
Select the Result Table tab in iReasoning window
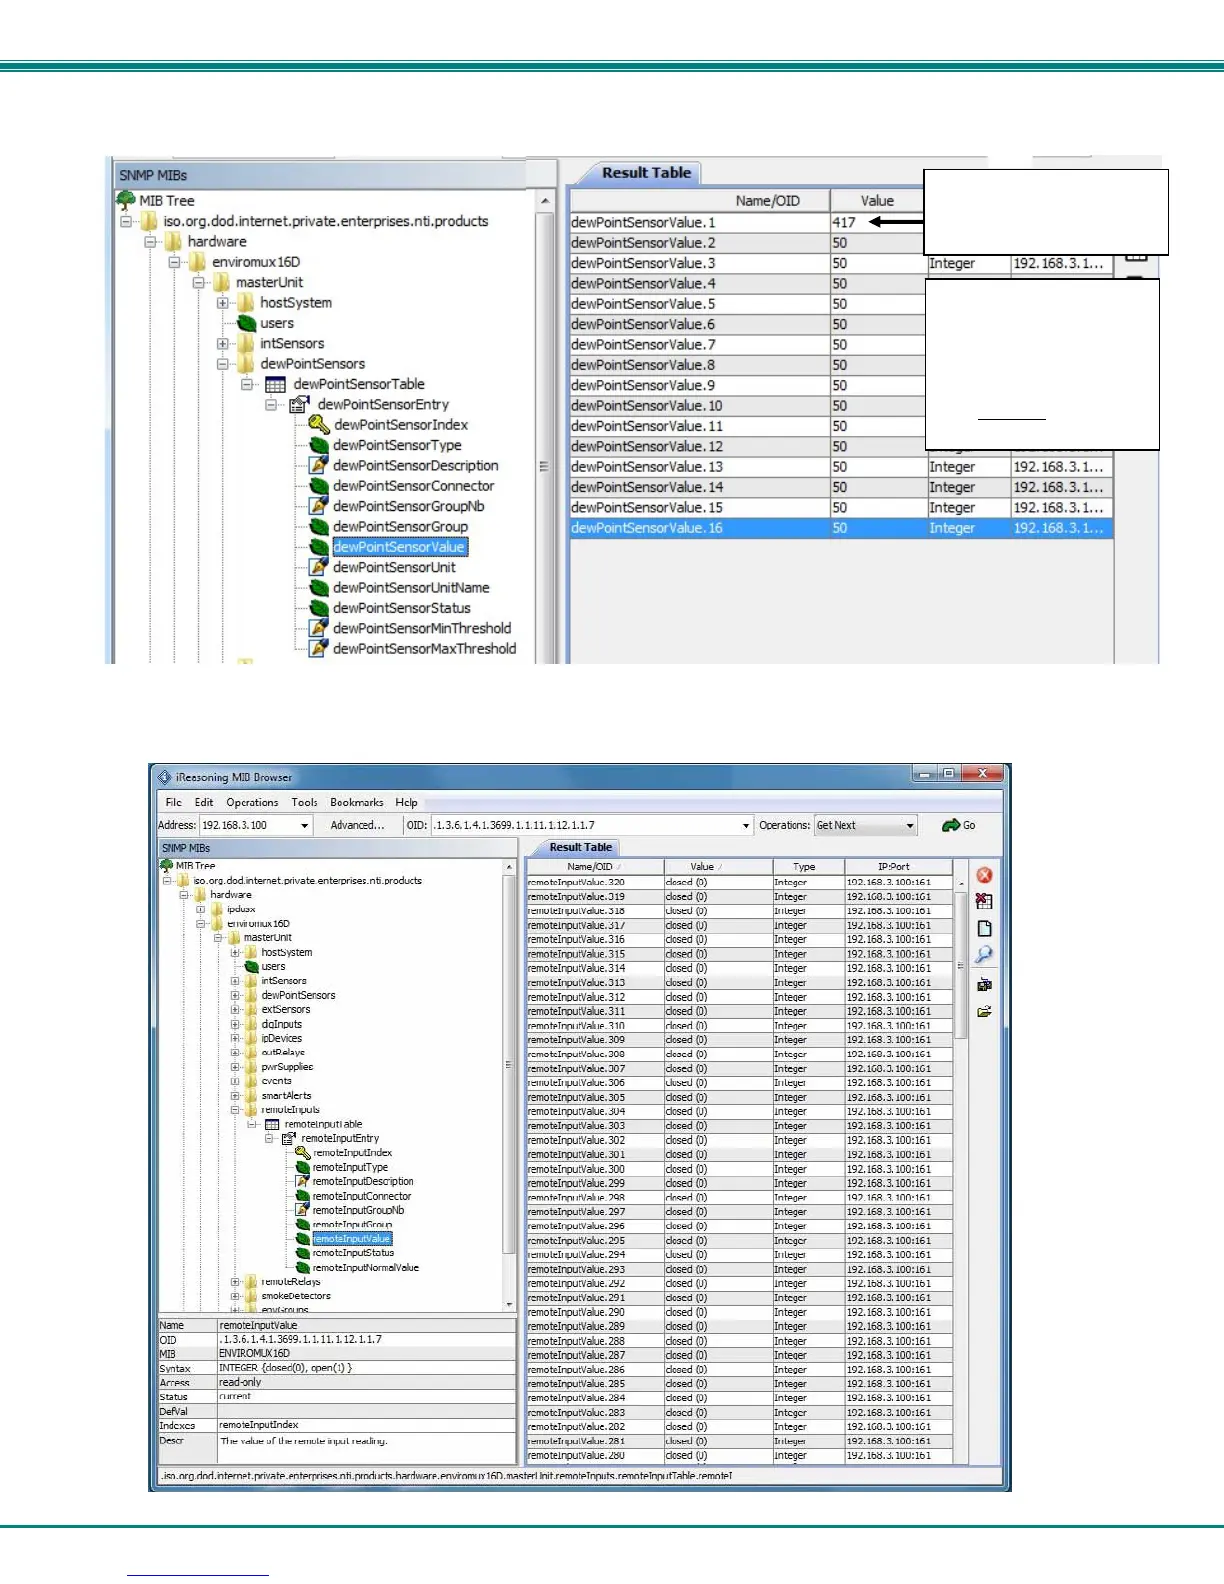click(x=580, y=847)
